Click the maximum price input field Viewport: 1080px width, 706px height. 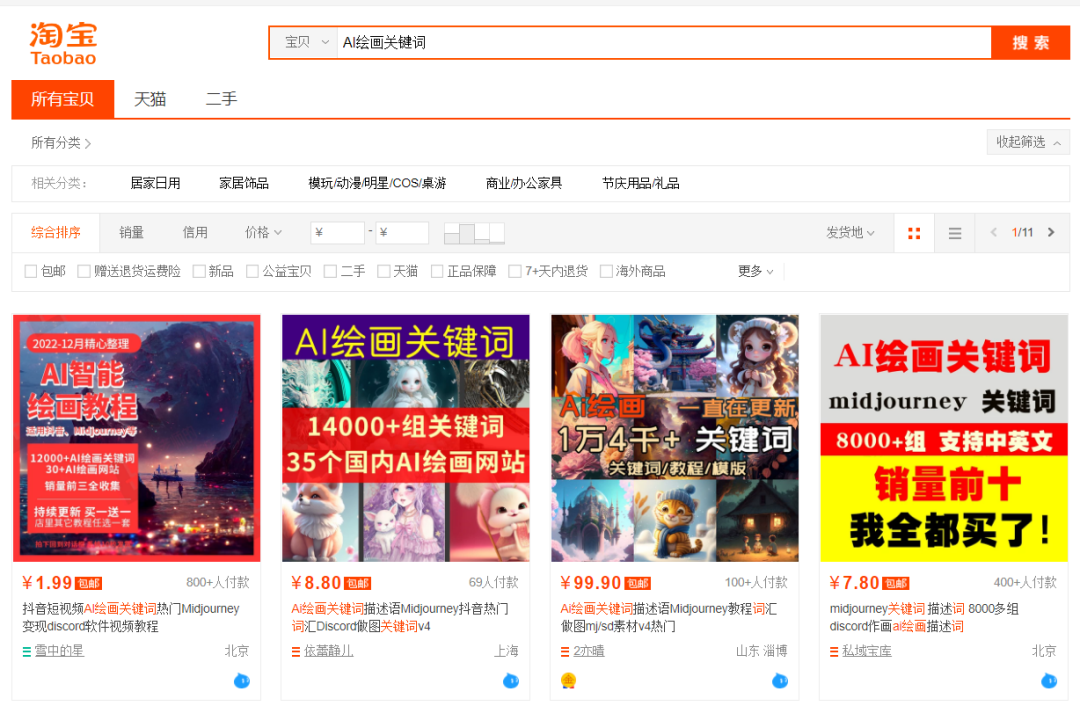[x=402, y=233]
